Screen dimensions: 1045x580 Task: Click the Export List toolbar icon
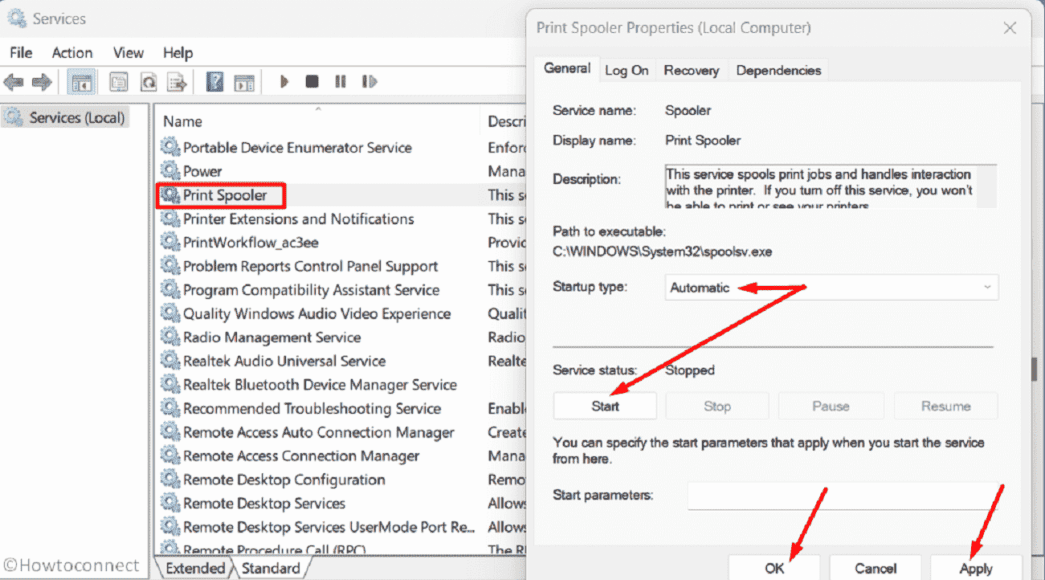(x=177, y=82)
